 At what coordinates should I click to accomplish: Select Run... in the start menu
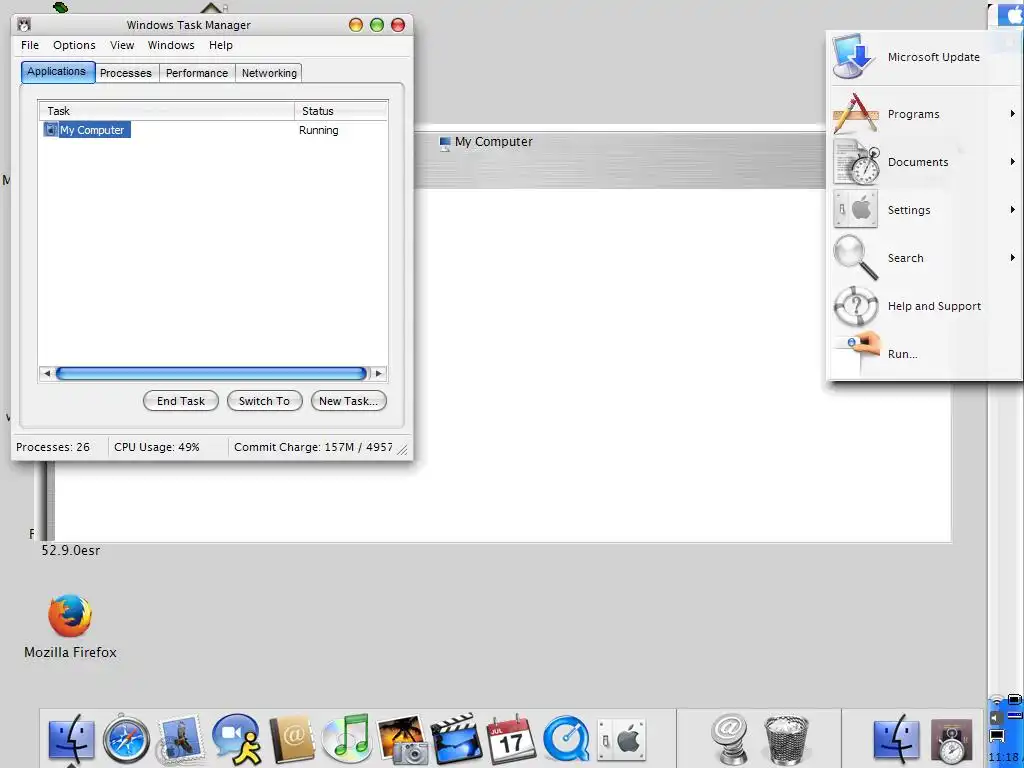(925, 354)
